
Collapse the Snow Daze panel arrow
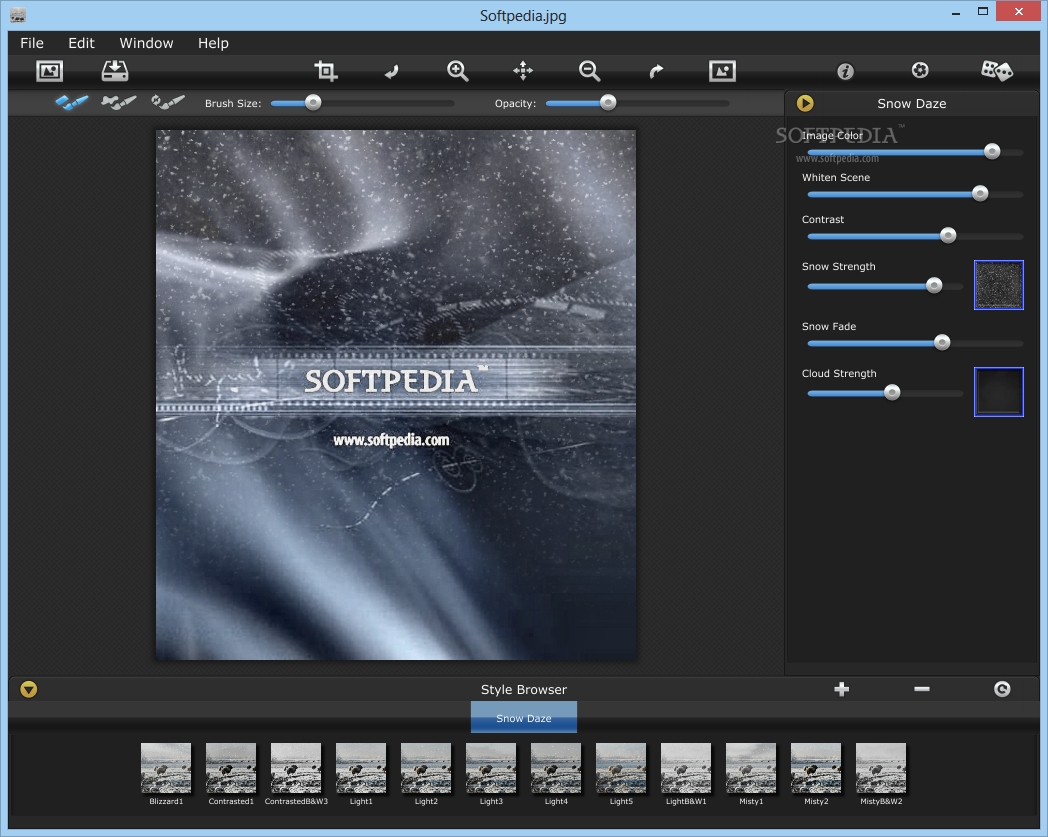pos(805,104)
